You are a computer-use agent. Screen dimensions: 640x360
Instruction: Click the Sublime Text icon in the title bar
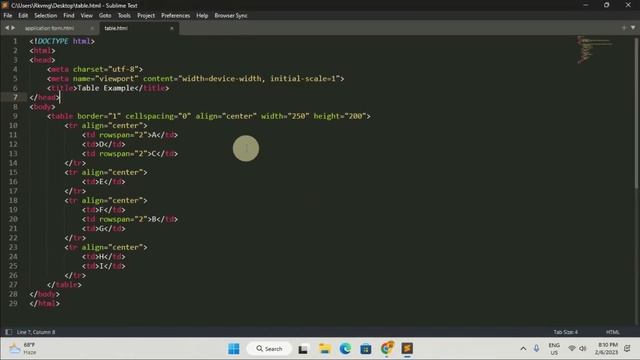pyautogui.click(x=5, y=5)
